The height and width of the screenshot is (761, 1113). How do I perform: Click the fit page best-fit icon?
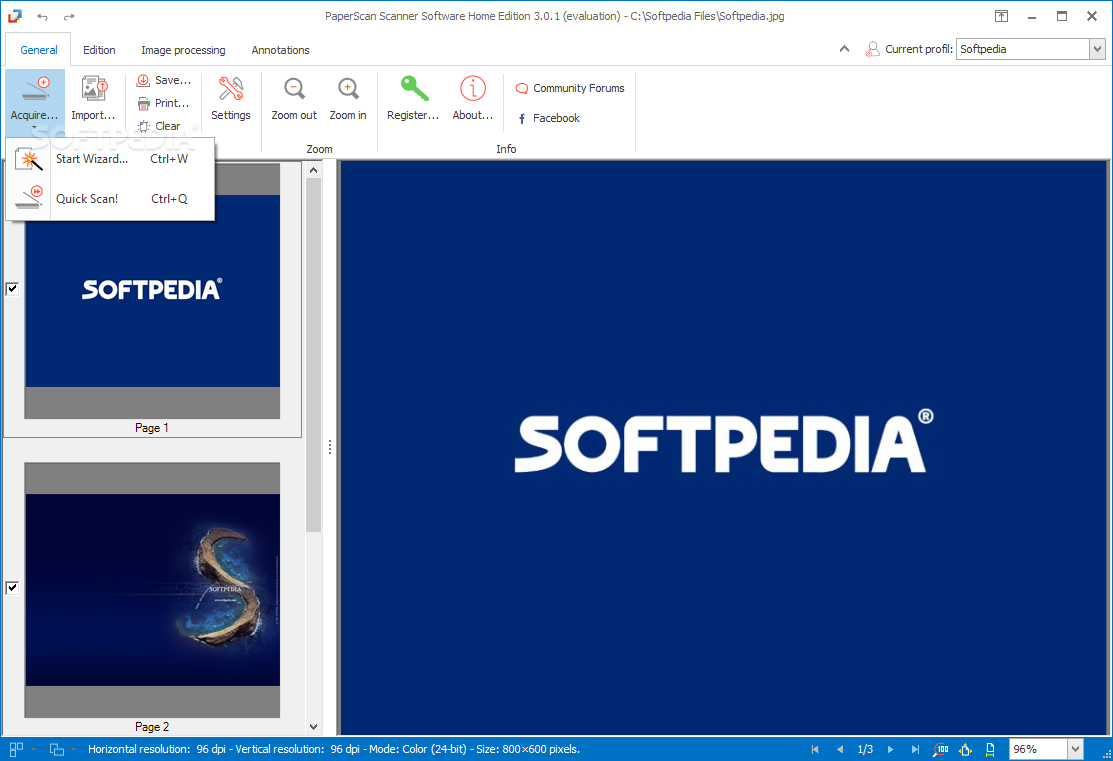click(965, 749)
